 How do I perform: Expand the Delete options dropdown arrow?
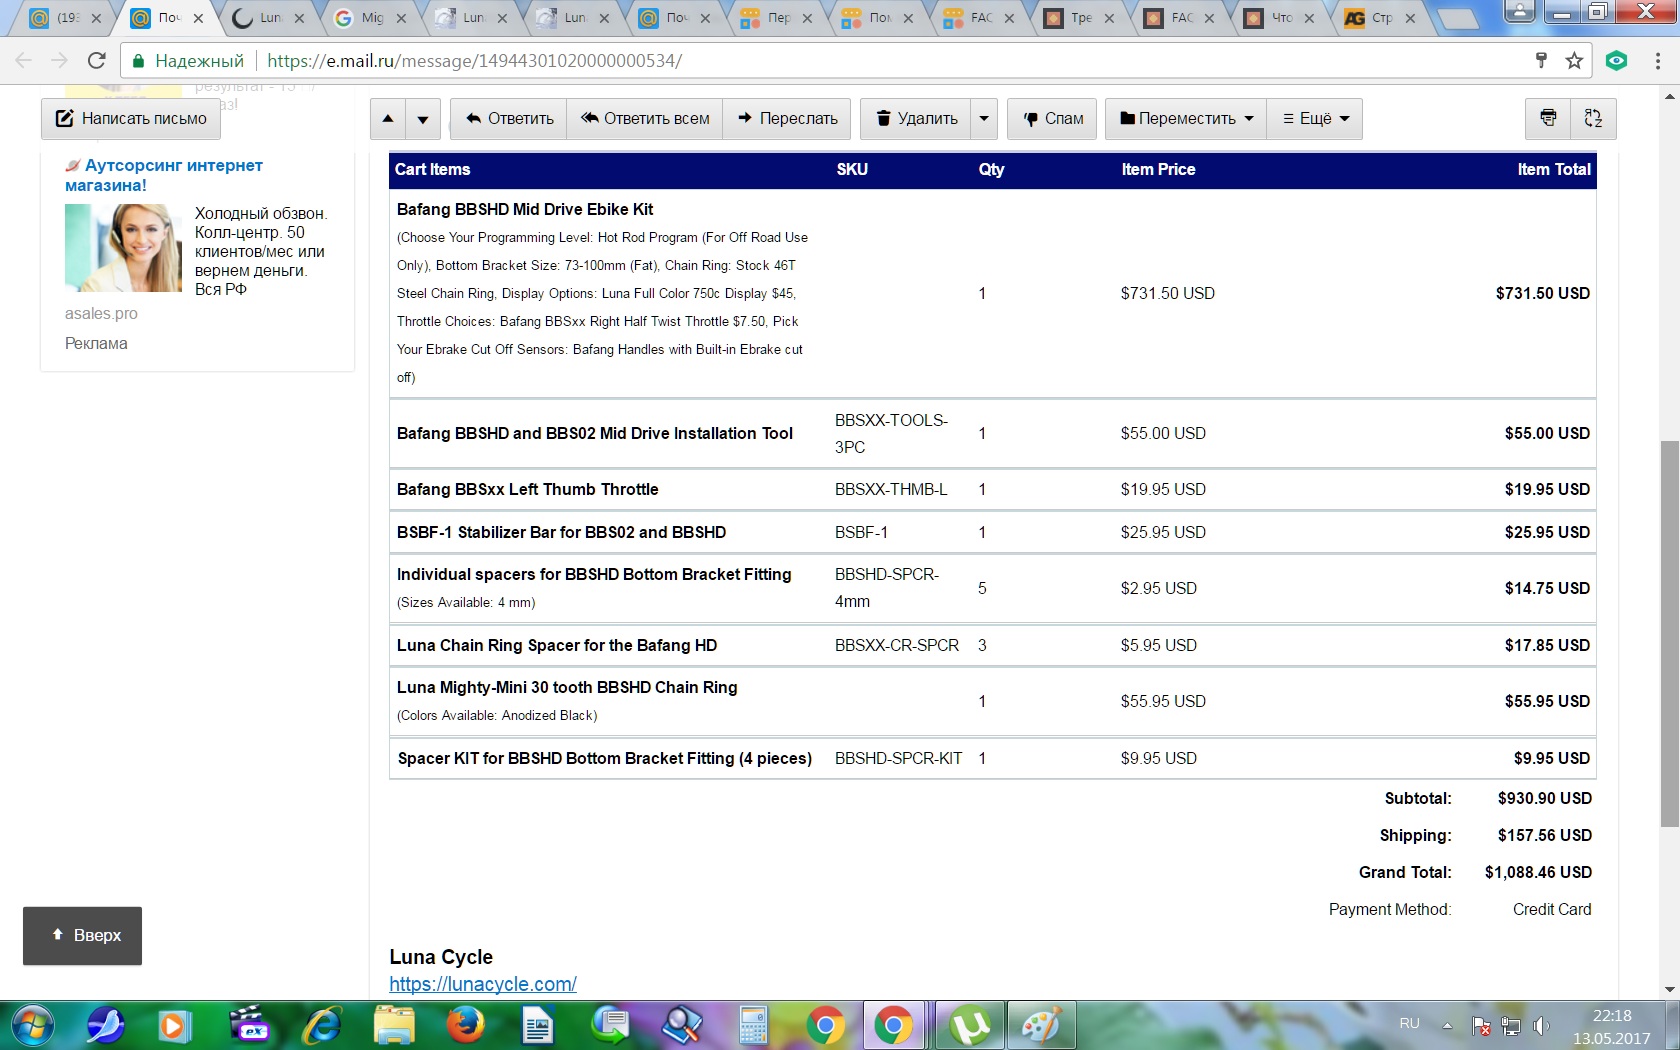click(984, 119)
